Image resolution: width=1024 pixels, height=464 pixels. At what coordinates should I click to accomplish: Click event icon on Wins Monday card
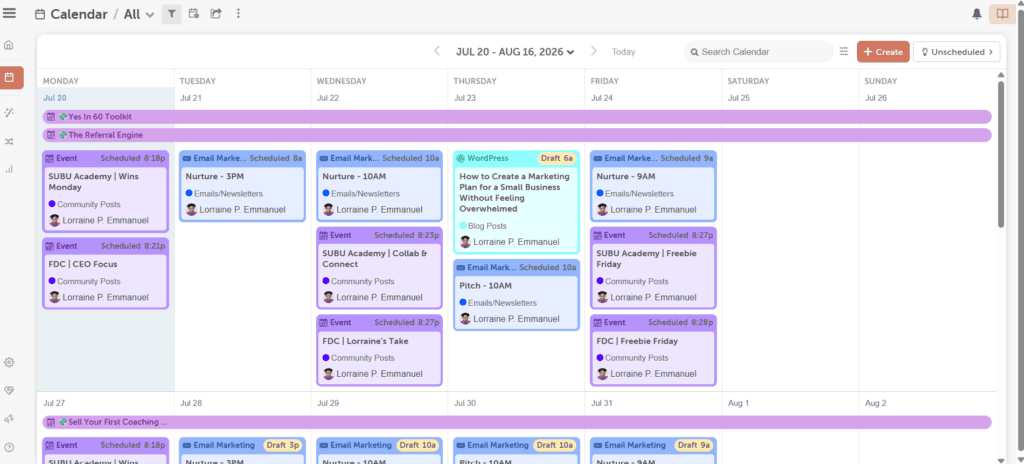tap(50, 158)
